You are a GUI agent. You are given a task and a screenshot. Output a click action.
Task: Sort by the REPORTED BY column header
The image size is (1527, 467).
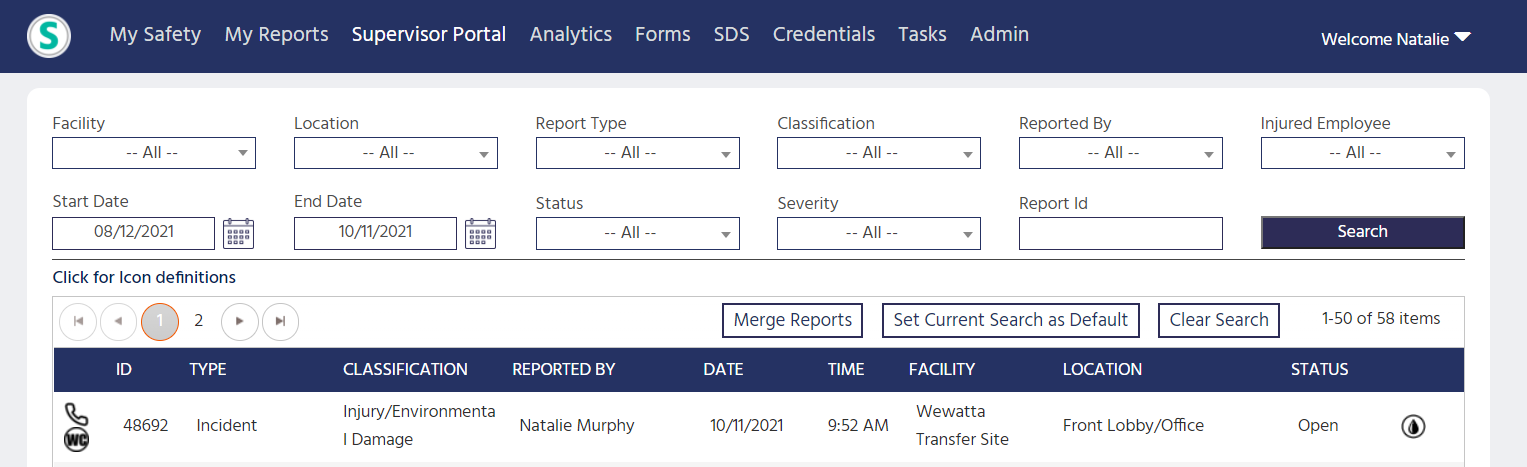(x=564, y=369)
